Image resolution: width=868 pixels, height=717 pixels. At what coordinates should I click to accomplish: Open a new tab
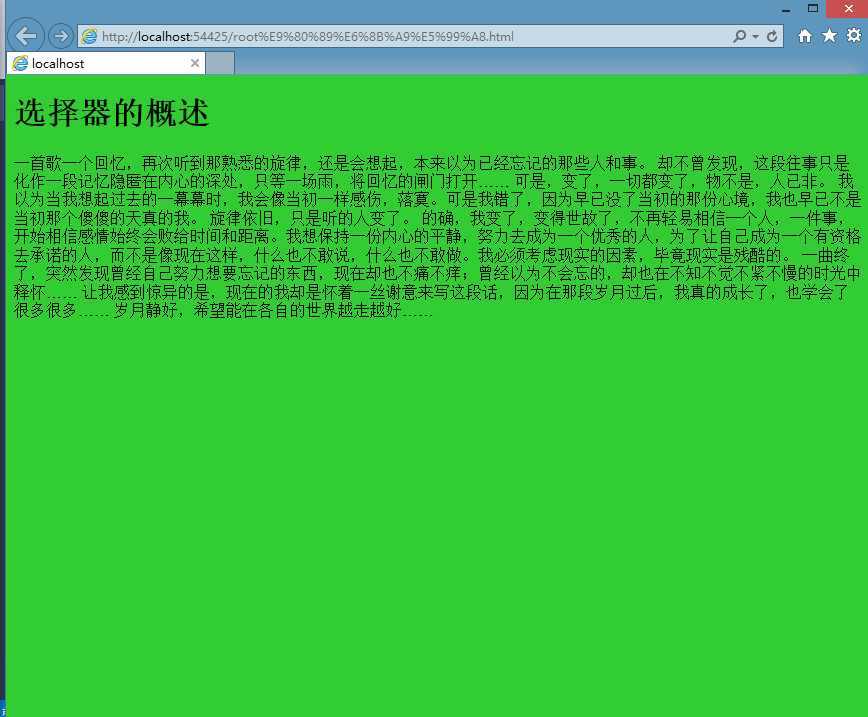pos(220,64)
